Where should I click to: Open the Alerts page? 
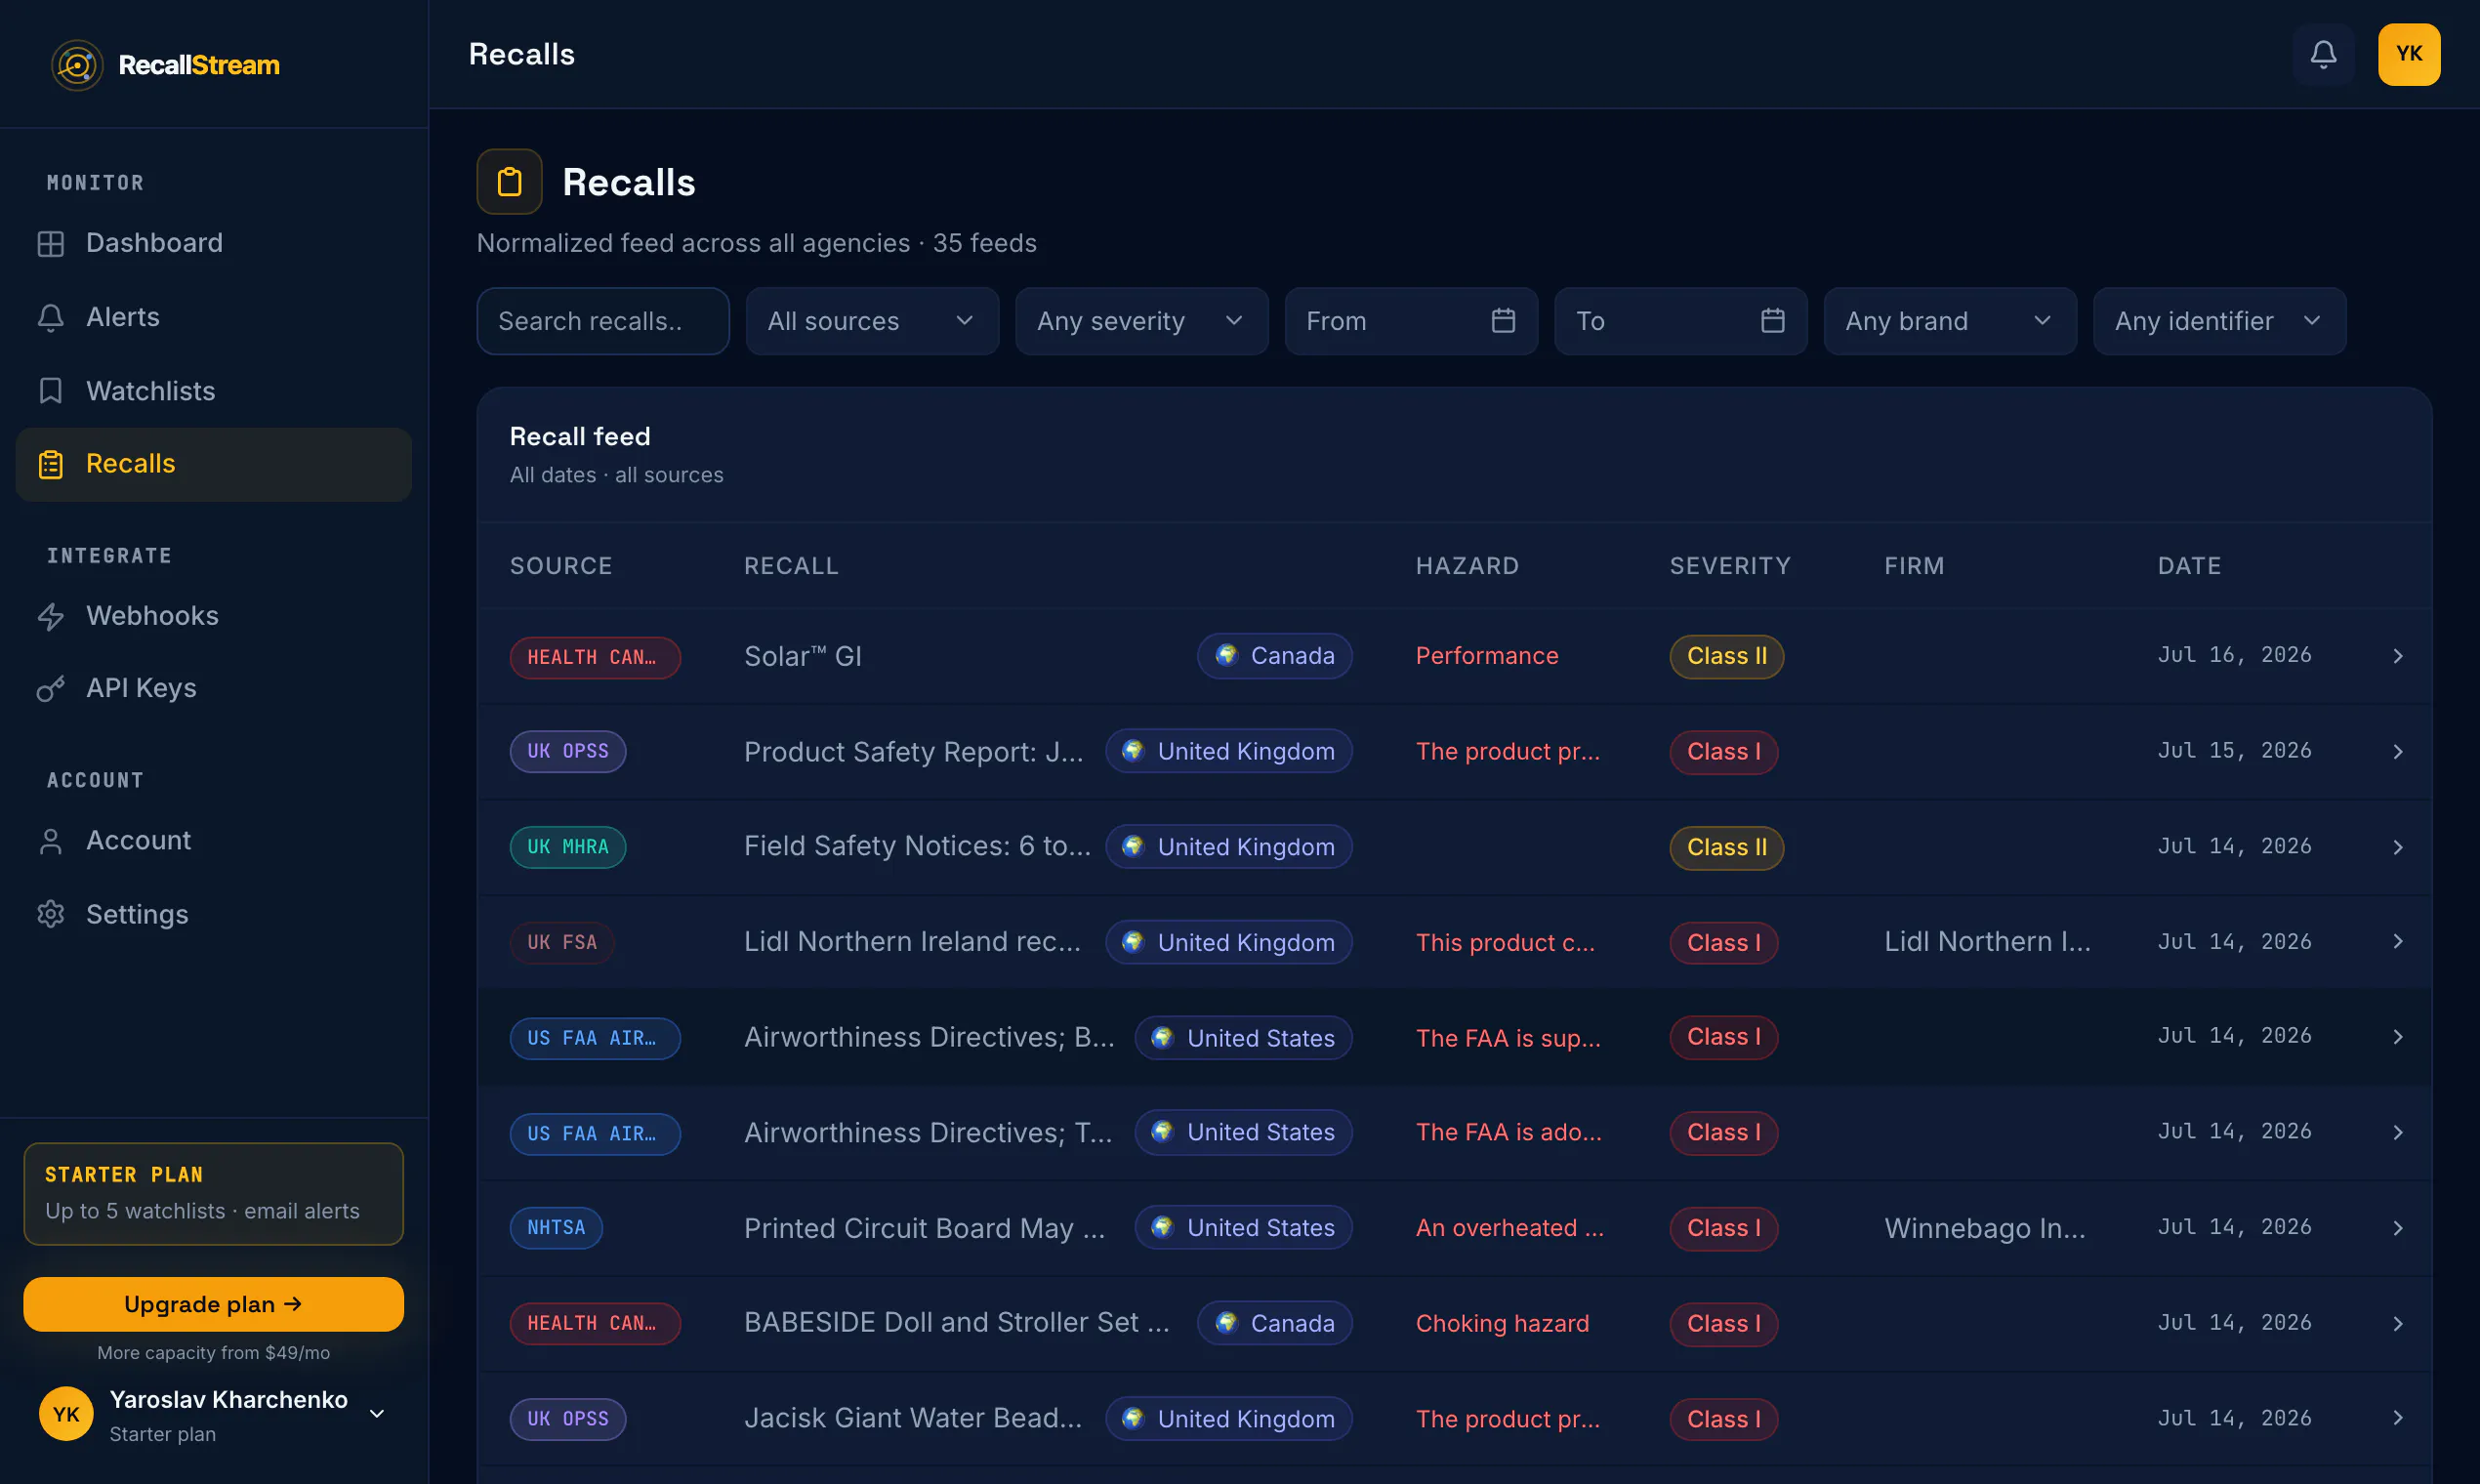pyautogui.click(x=214, y=317)
